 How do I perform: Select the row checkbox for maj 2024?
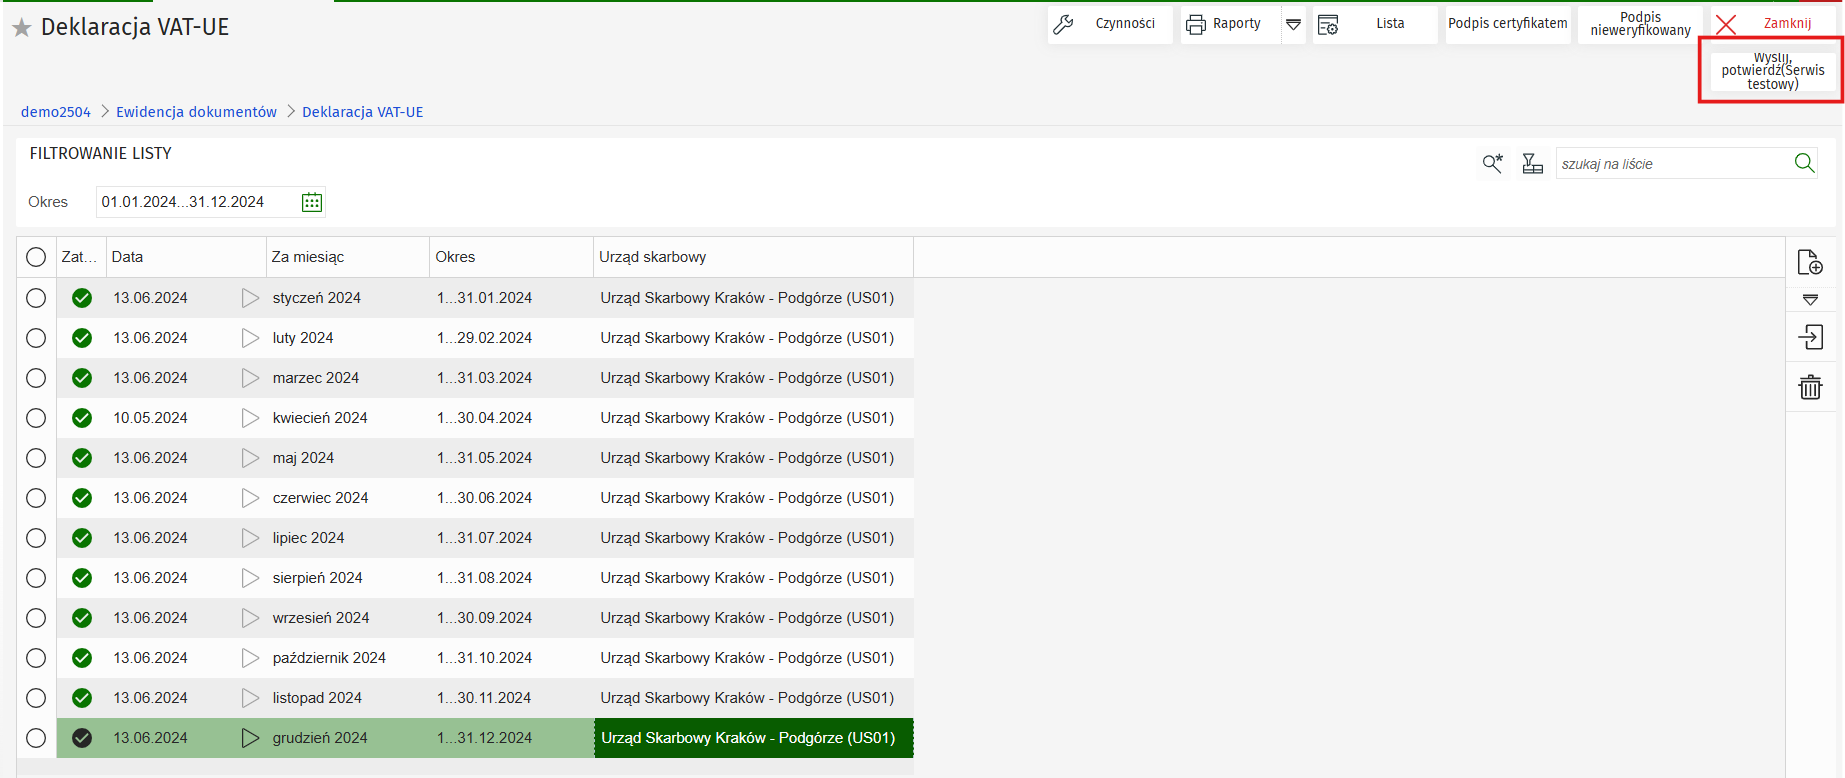click(x=36, y=458)
